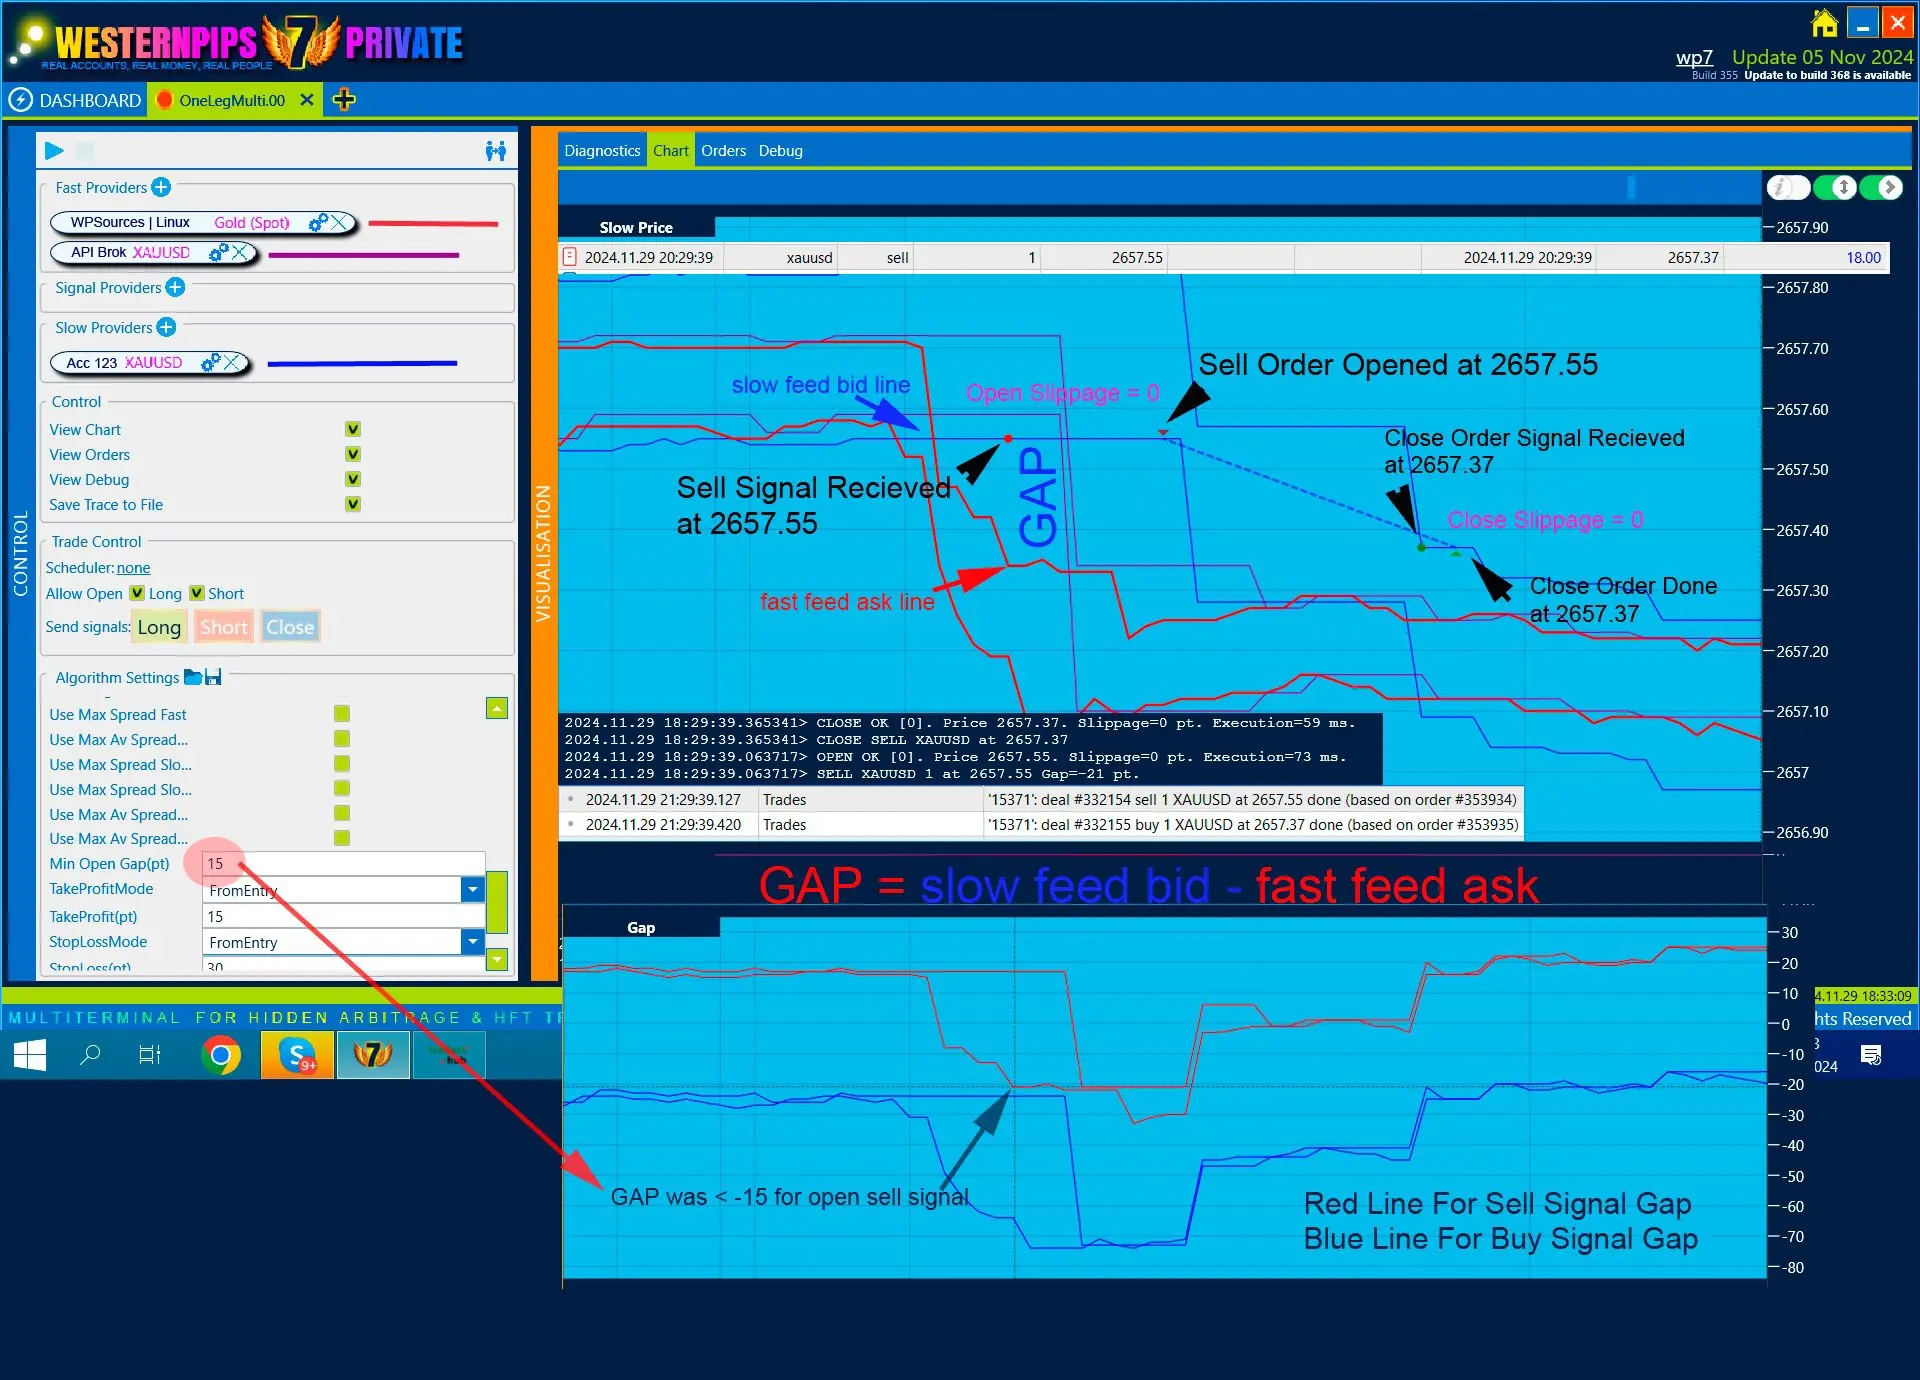This screenshot has width=1920, height=1380.
Task: Click the two-person copy icon in control toolbar
Action: [x=495, y=151]
